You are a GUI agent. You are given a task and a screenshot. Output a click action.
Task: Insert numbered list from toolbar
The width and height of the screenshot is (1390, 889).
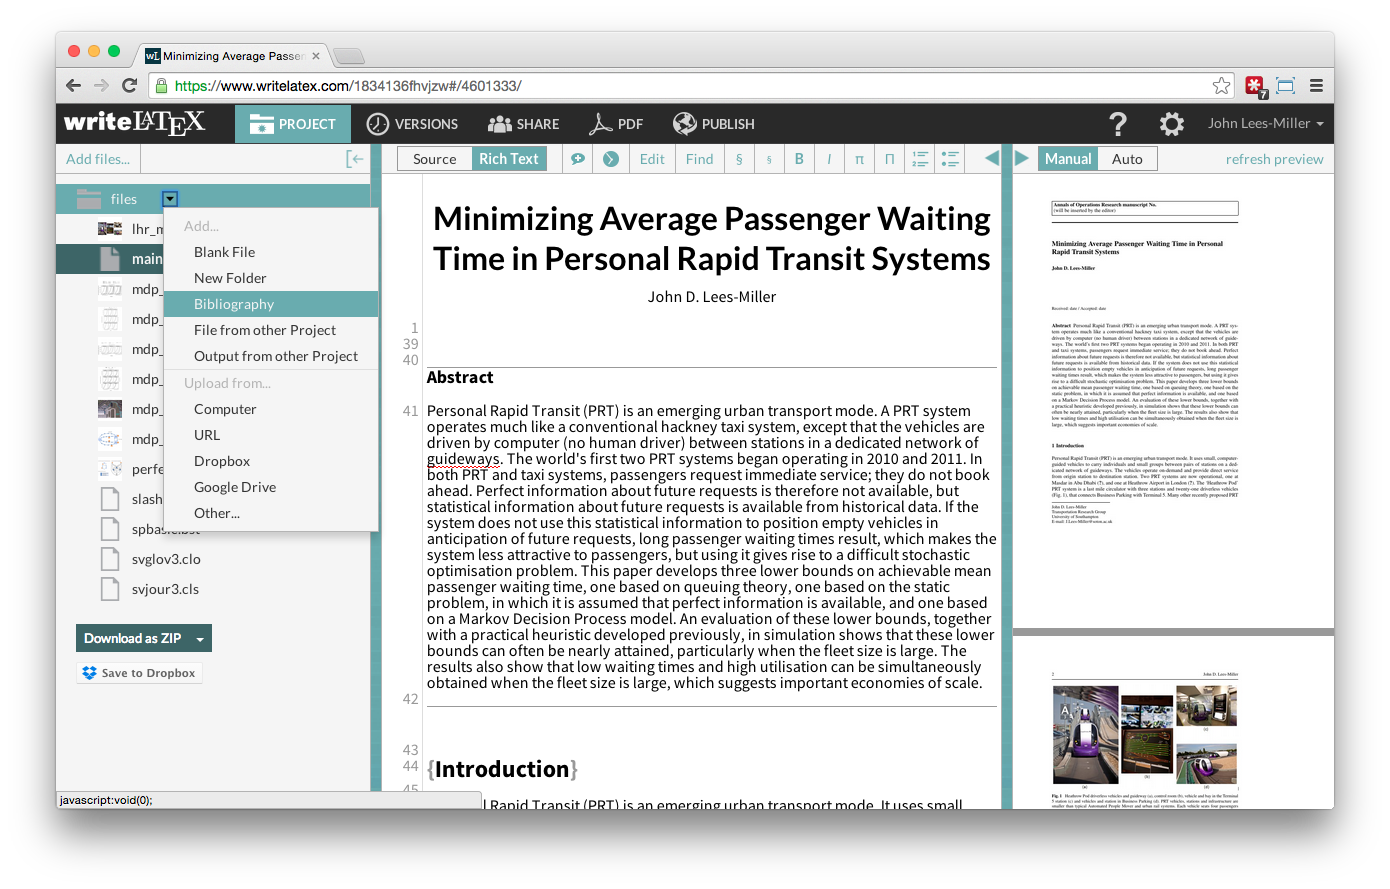[x=920, y=159]
